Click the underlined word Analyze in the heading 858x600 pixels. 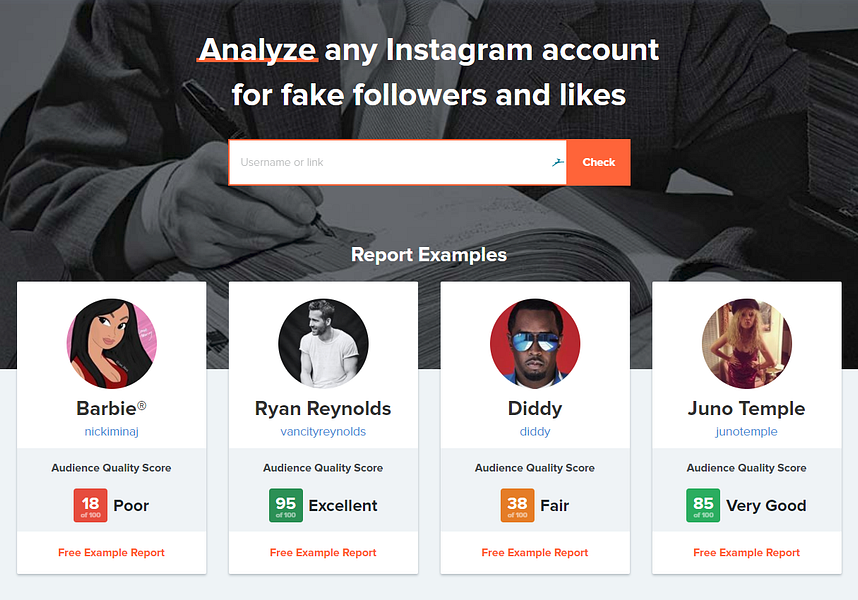(x=257, y=48)
